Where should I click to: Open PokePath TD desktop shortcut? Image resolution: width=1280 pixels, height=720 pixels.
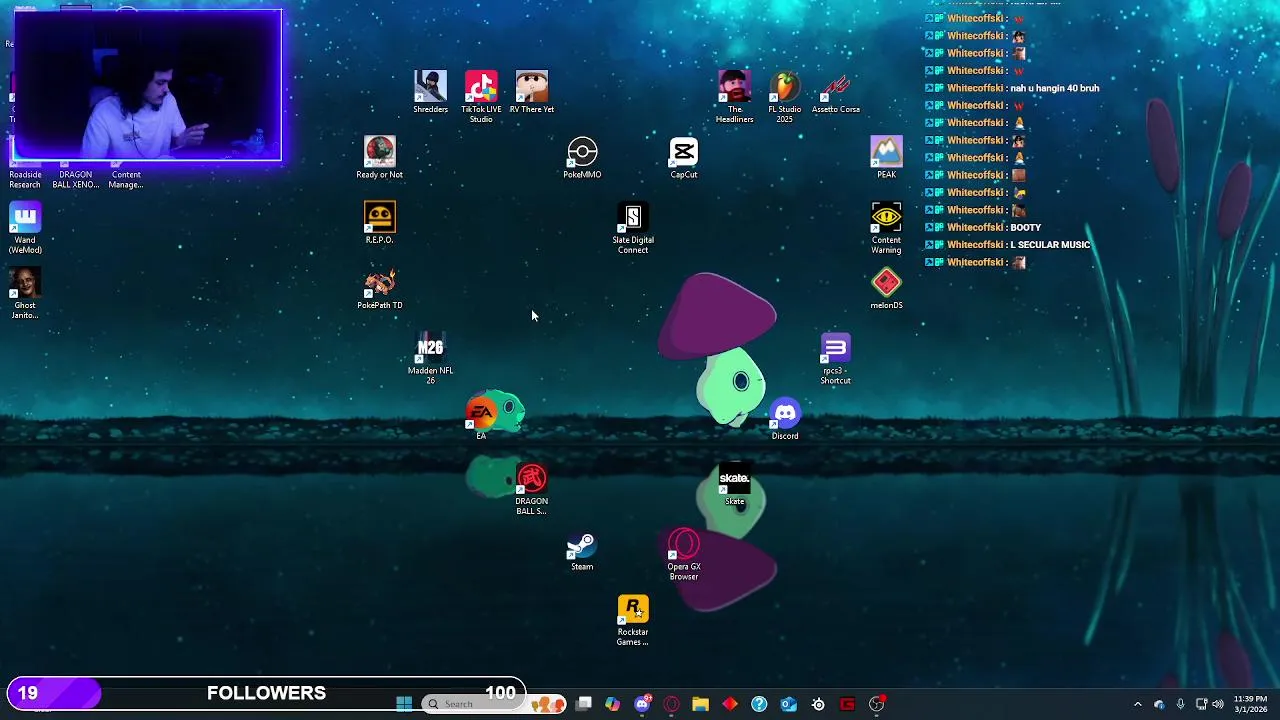(x=380, y=288)
